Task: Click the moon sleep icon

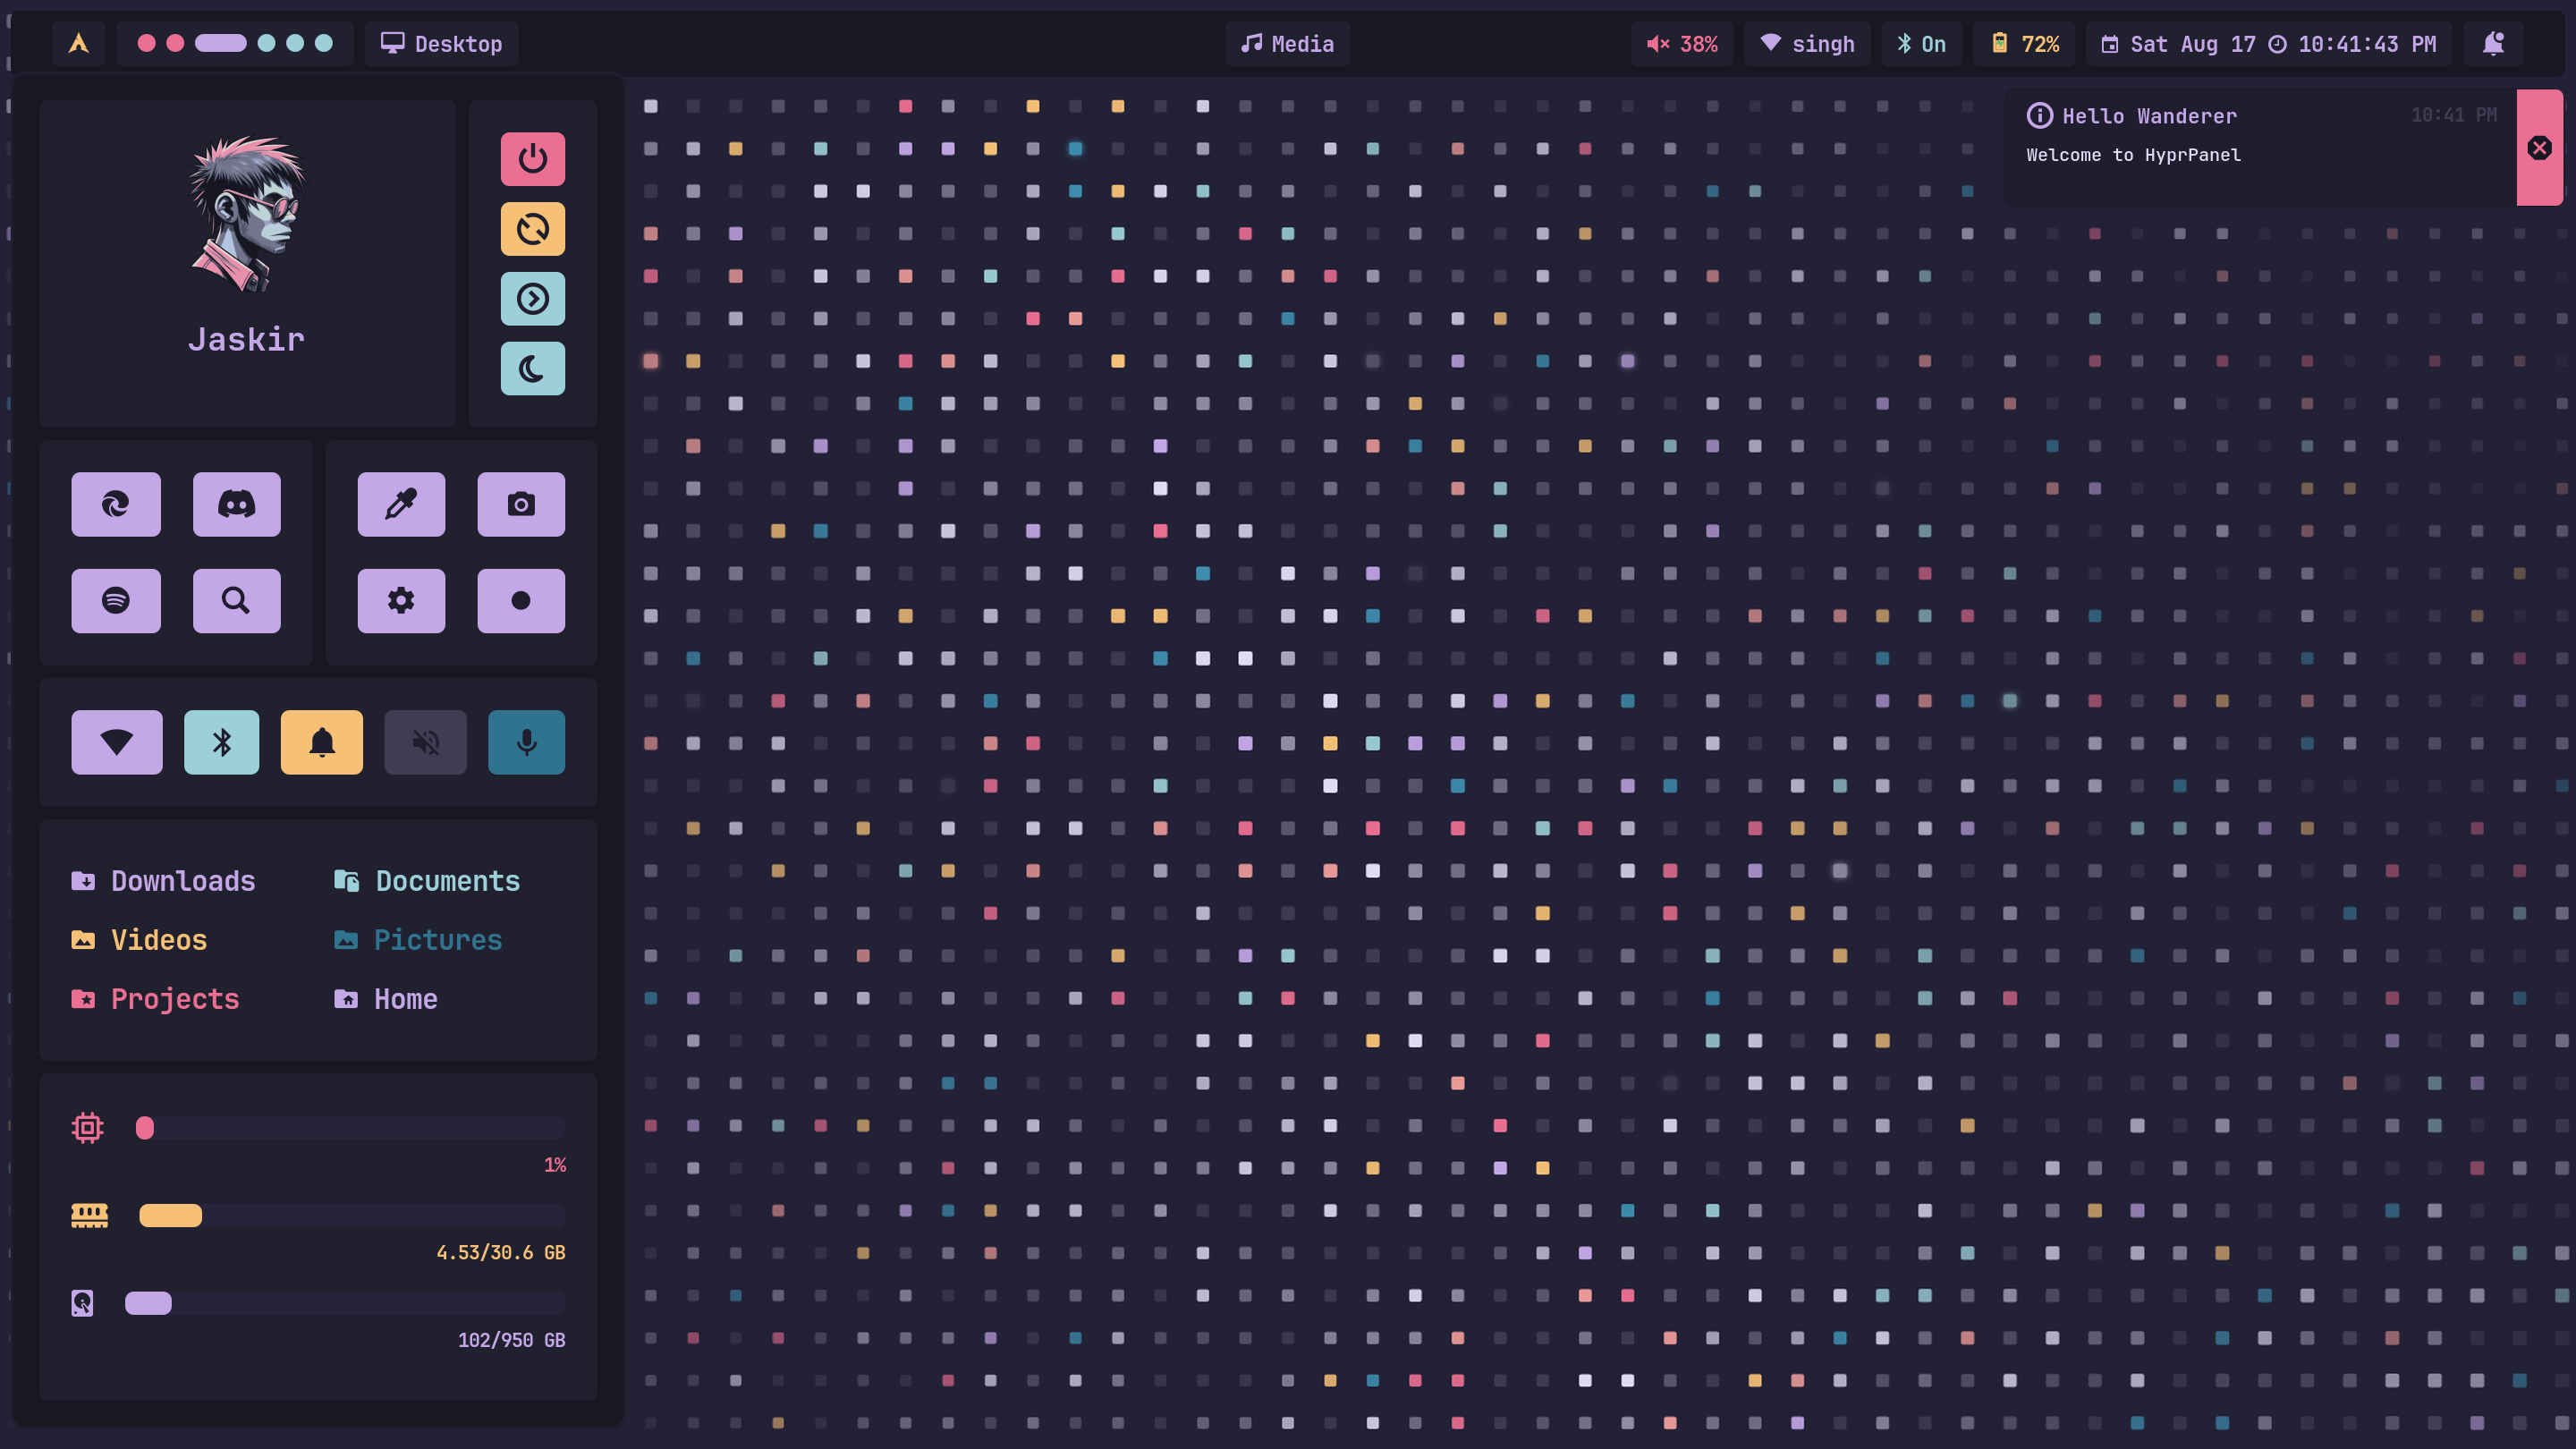Action: [x=532, y=369]
